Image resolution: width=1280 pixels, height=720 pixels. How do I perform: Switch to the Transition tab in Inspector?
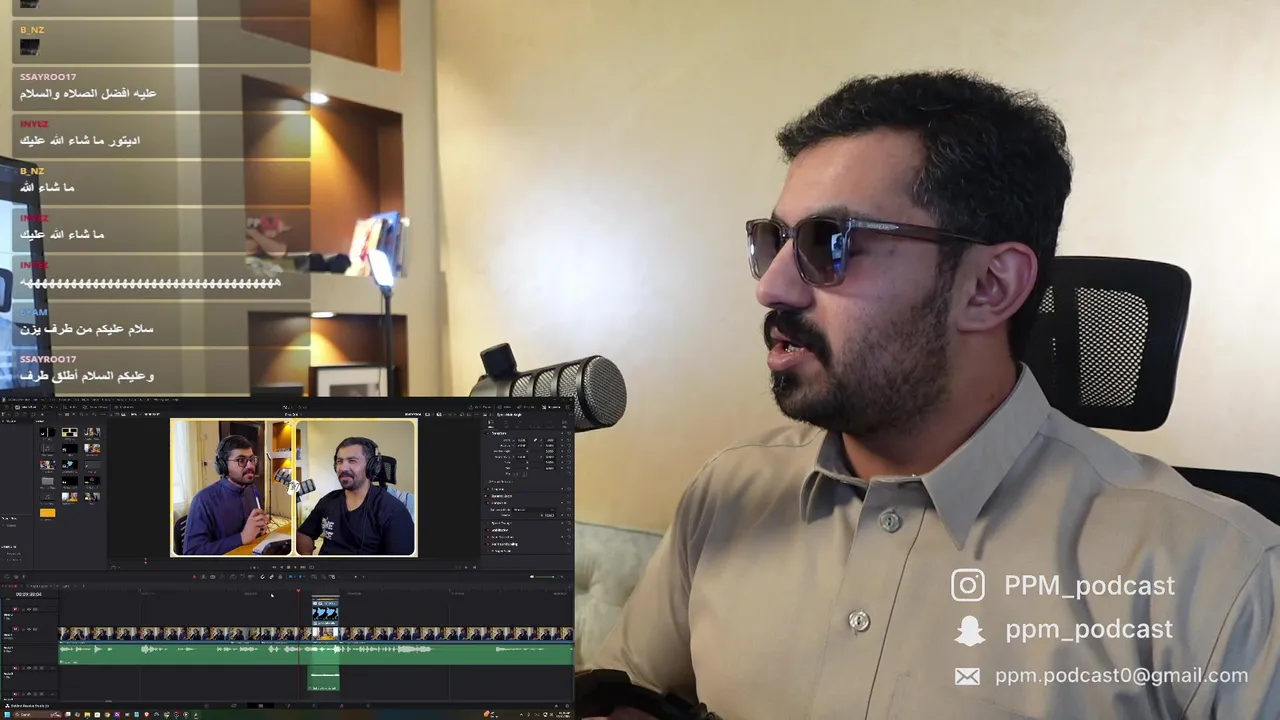[534, 424]
